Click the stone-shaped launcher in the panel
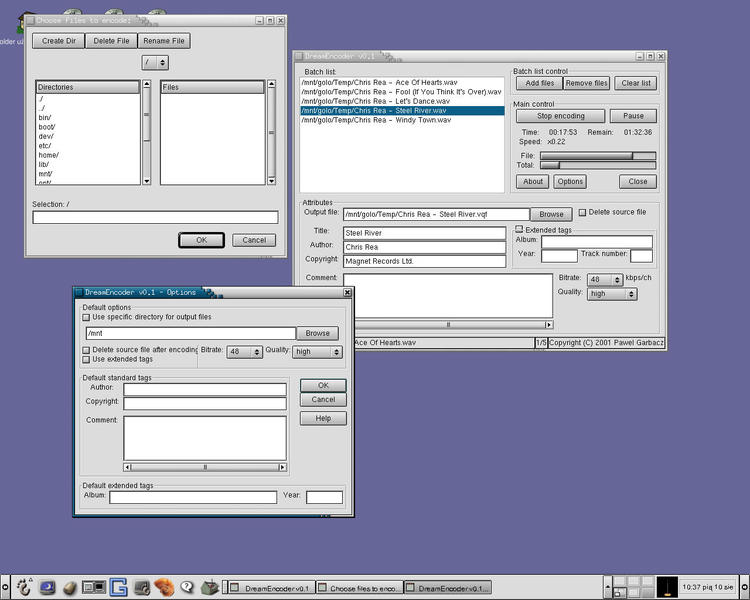This screenshot has width=750, height=600. tap(70, 588)
